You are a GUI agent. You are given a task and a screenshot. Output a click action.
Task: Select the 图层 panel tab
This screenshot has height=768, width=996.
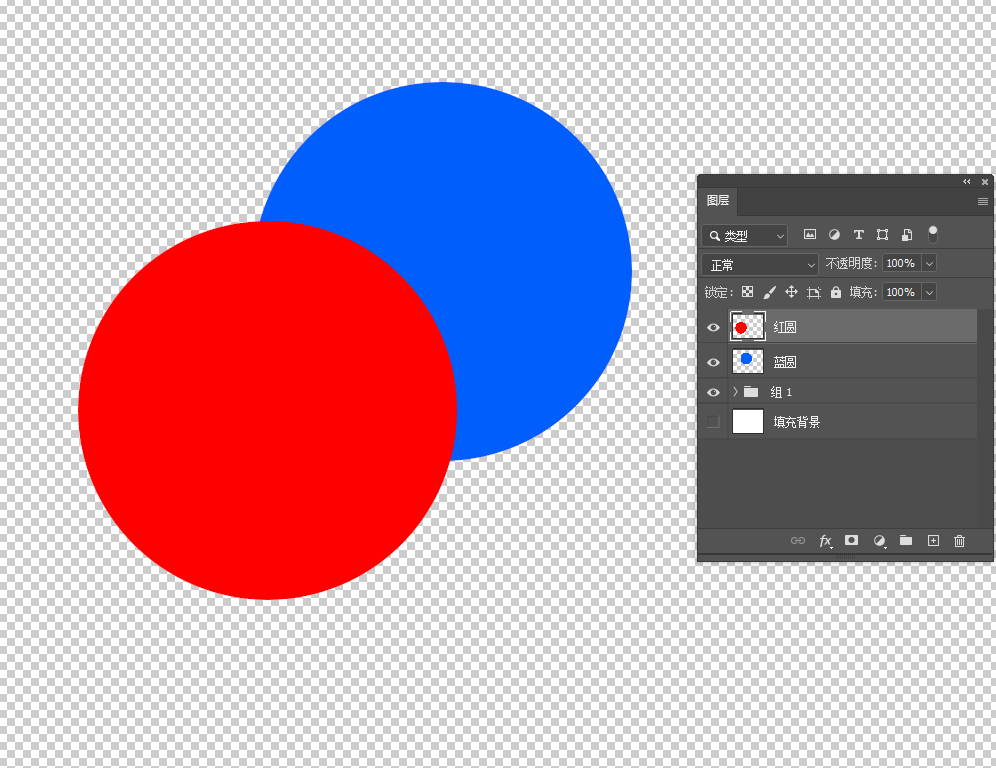pyautogui.click(x=718, y=201)
